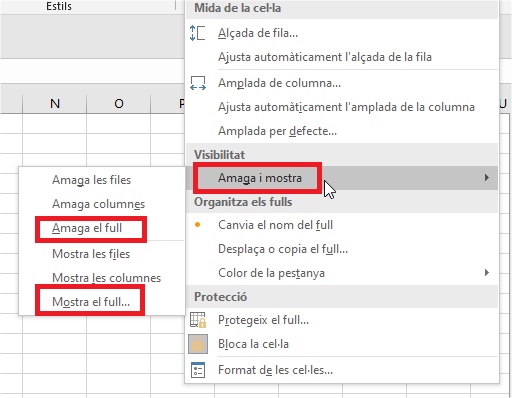Expand the Color de la pestanya arrow

coord(487,273)
